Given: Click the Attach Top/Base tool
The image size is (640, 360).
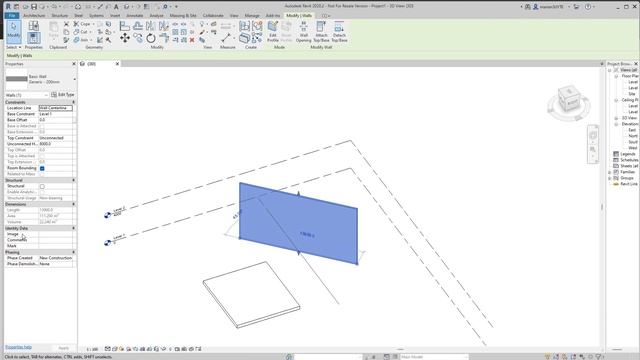Looking at the screenshot, I should (x=321, y=32).
